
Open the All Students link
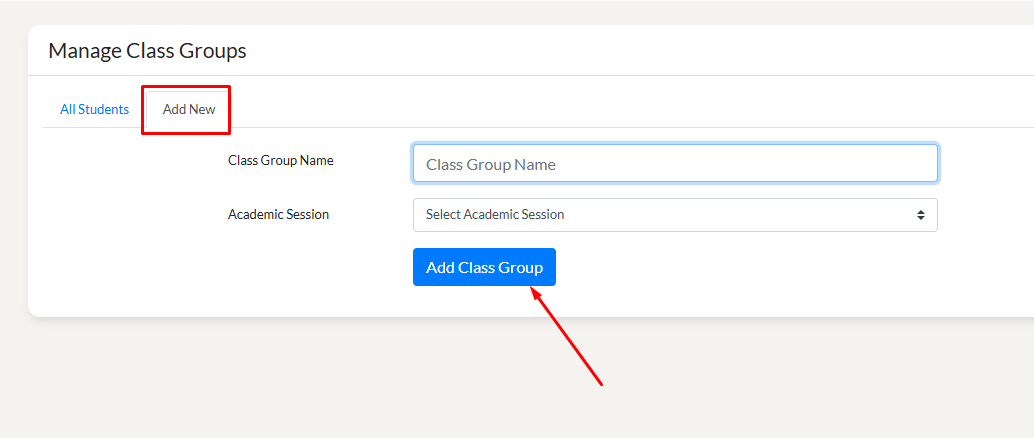(x=94, y=110)
